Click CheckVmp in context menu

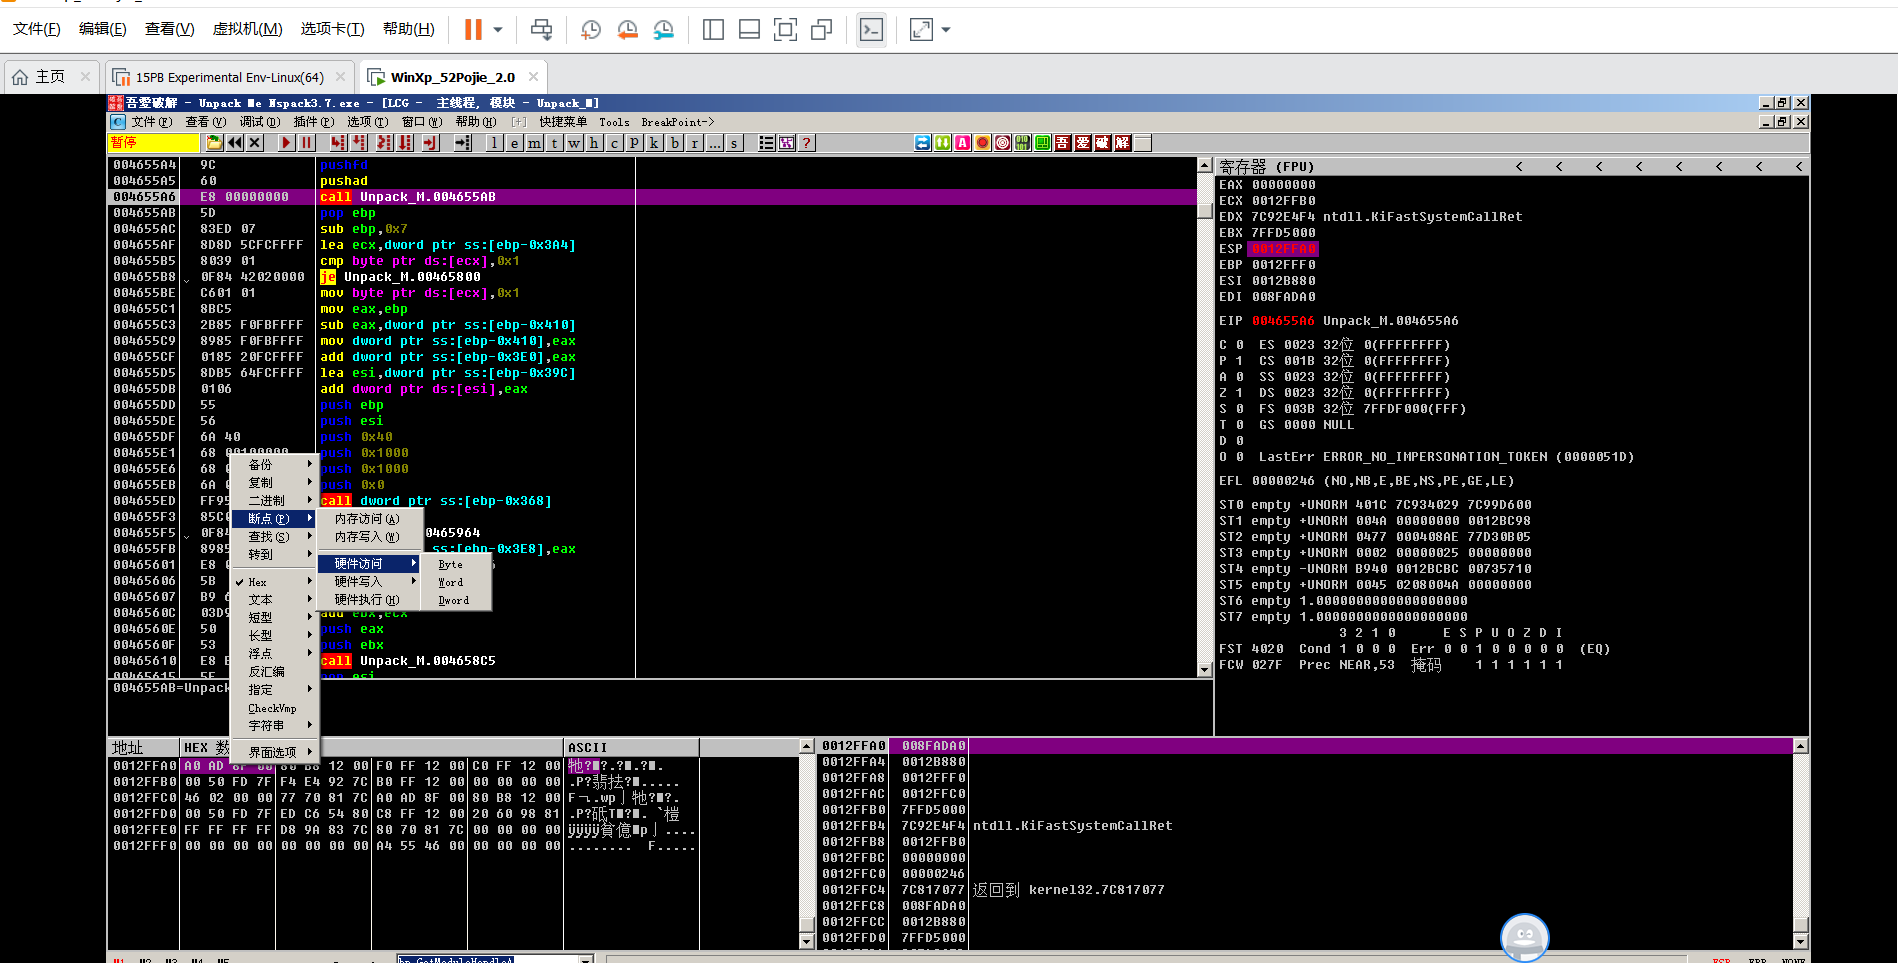[272, 708]
